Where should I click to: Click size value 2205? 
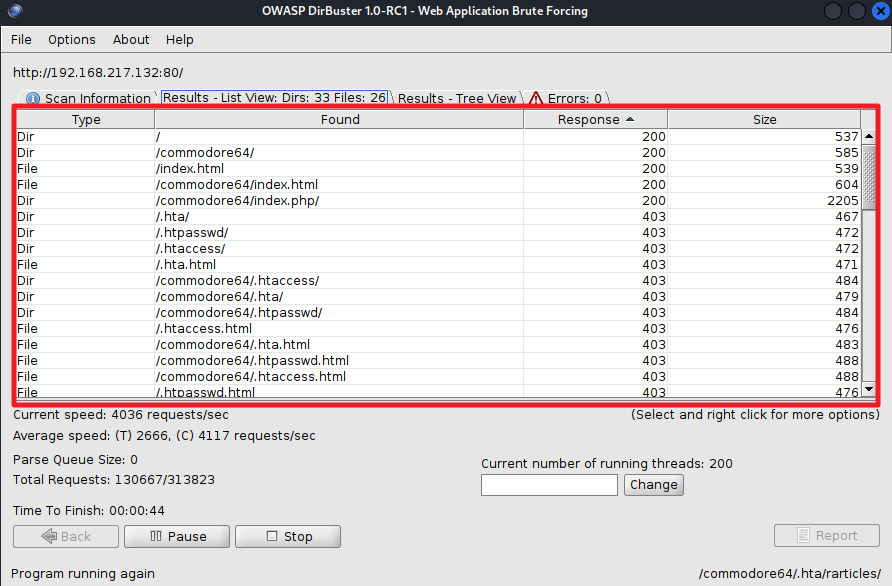[x=843, y=200]
